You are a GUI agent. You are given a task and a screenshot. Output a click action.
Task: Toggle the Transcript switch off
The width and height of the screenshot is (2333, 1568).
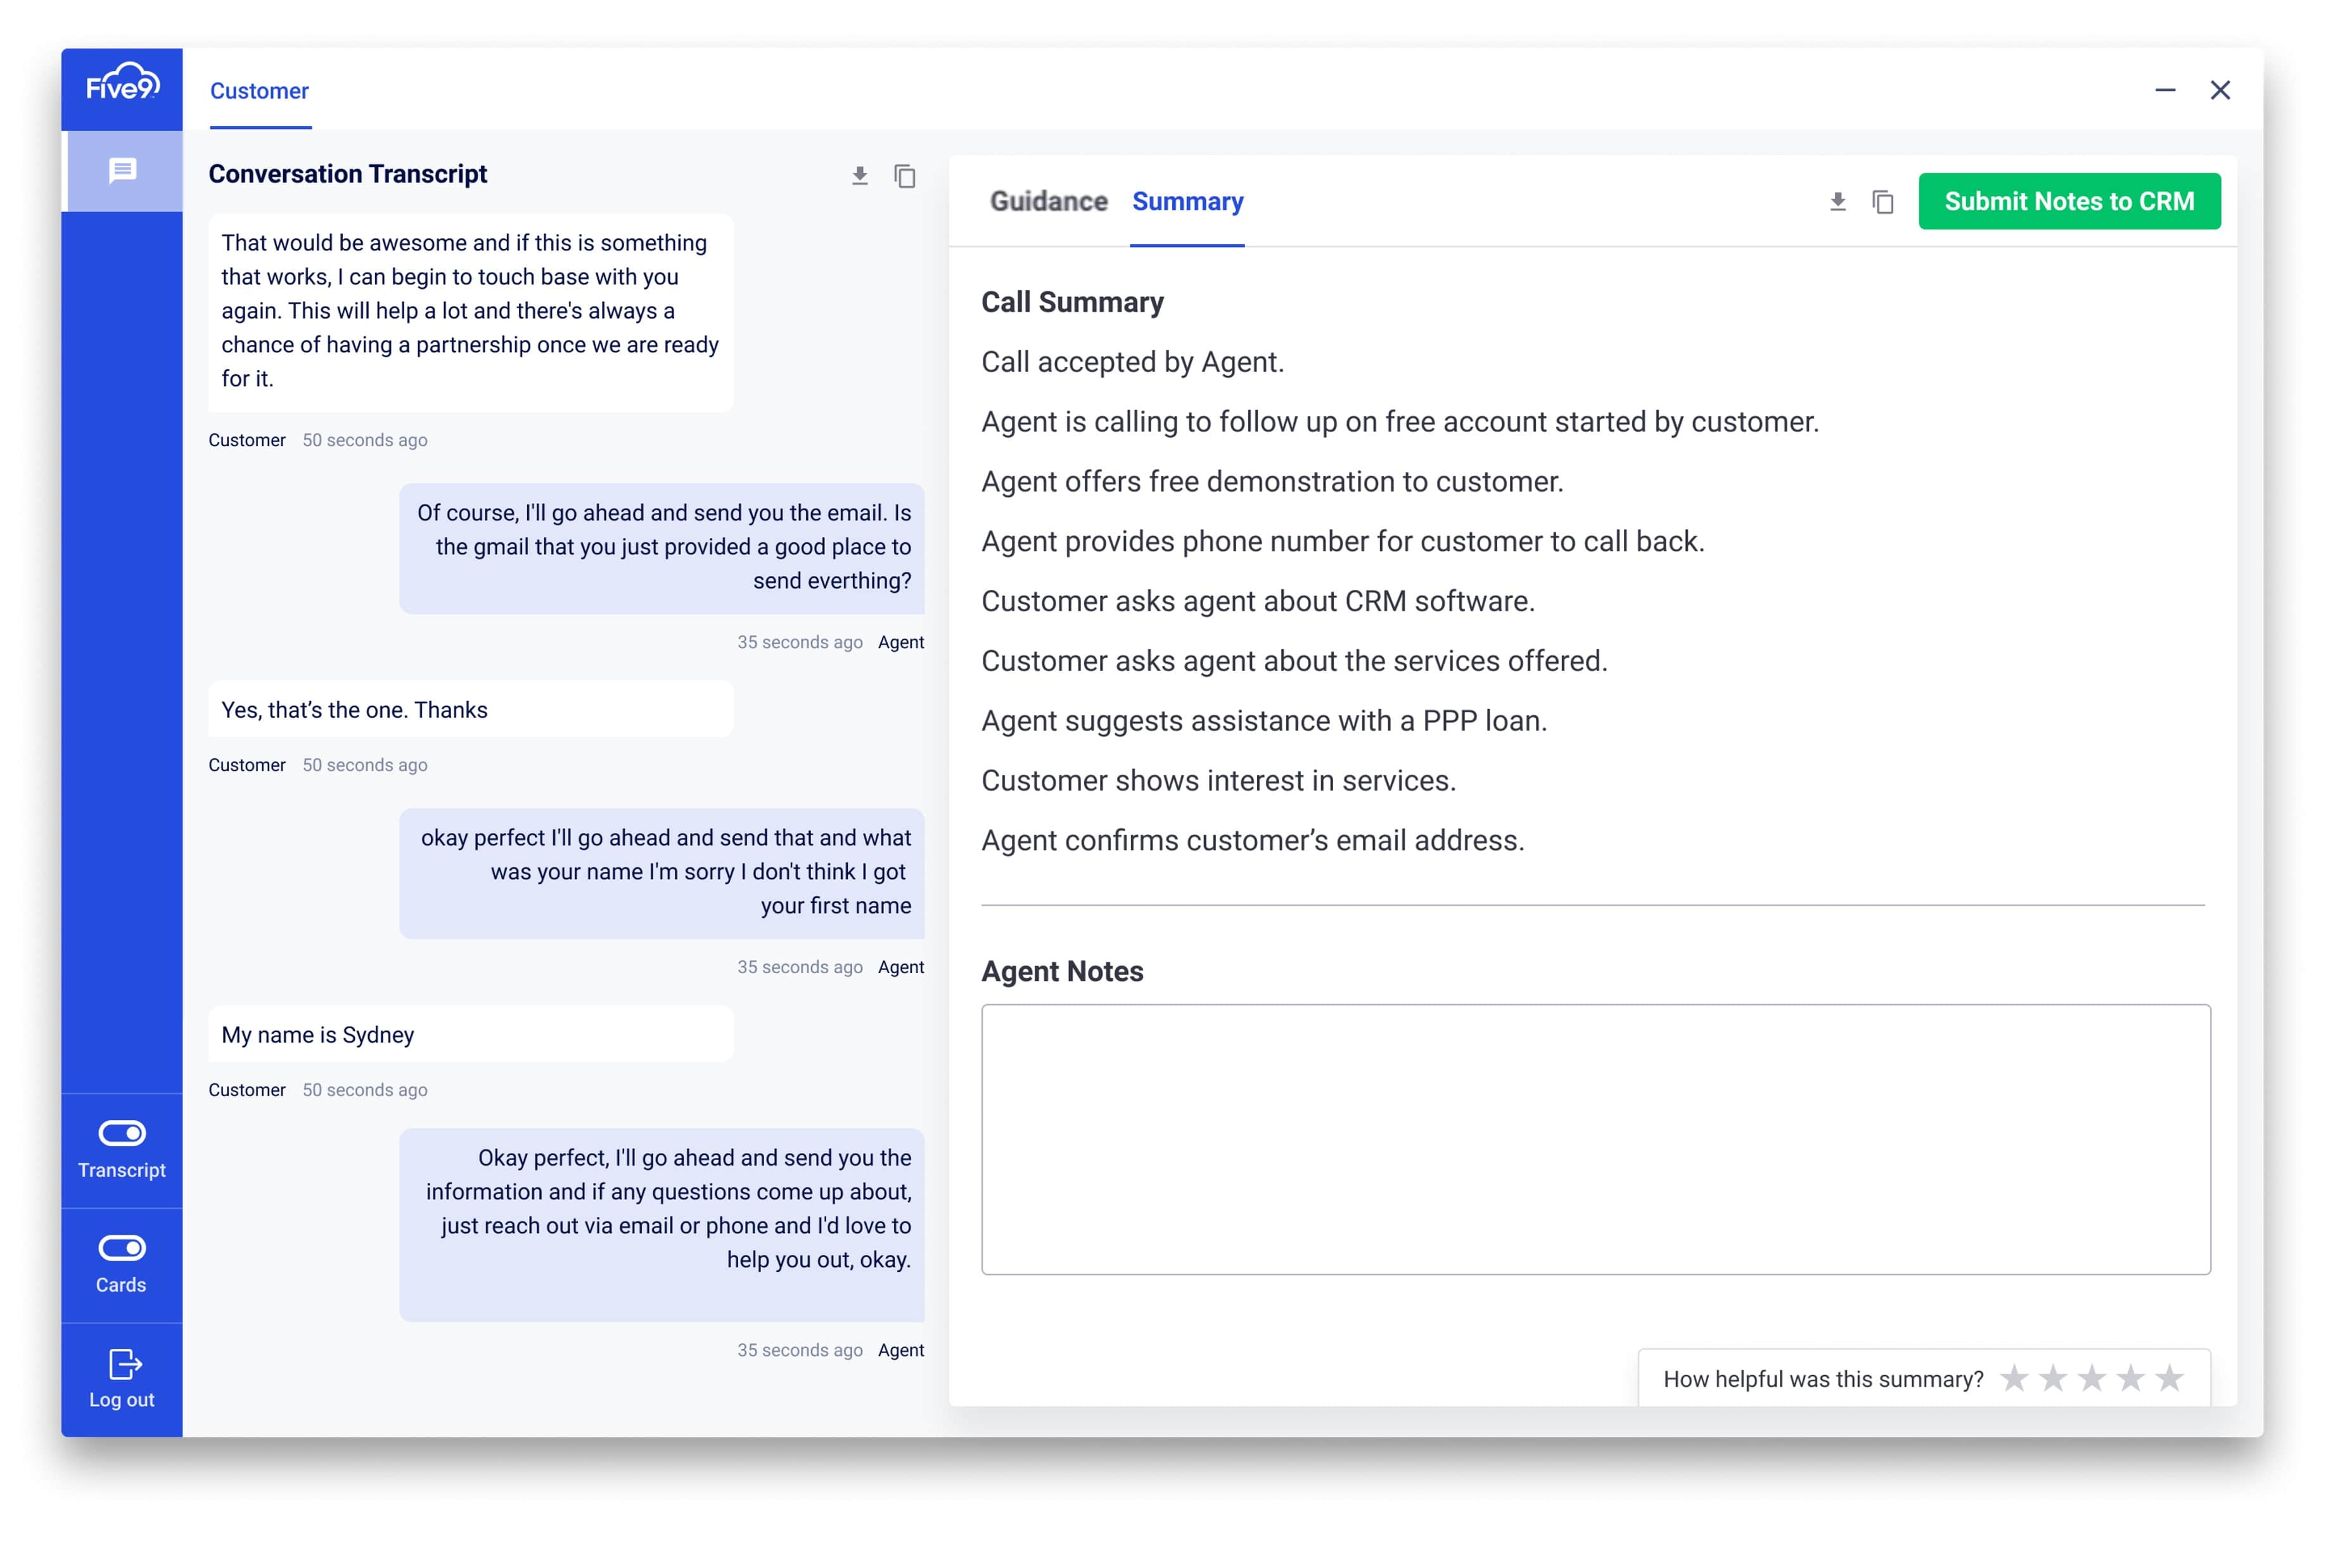coord(122,1133)
